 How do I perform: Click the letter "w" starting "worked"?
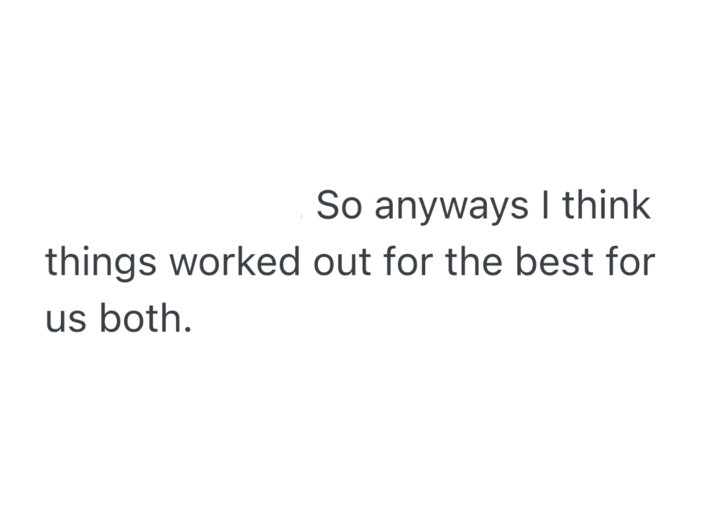[183, 265]
